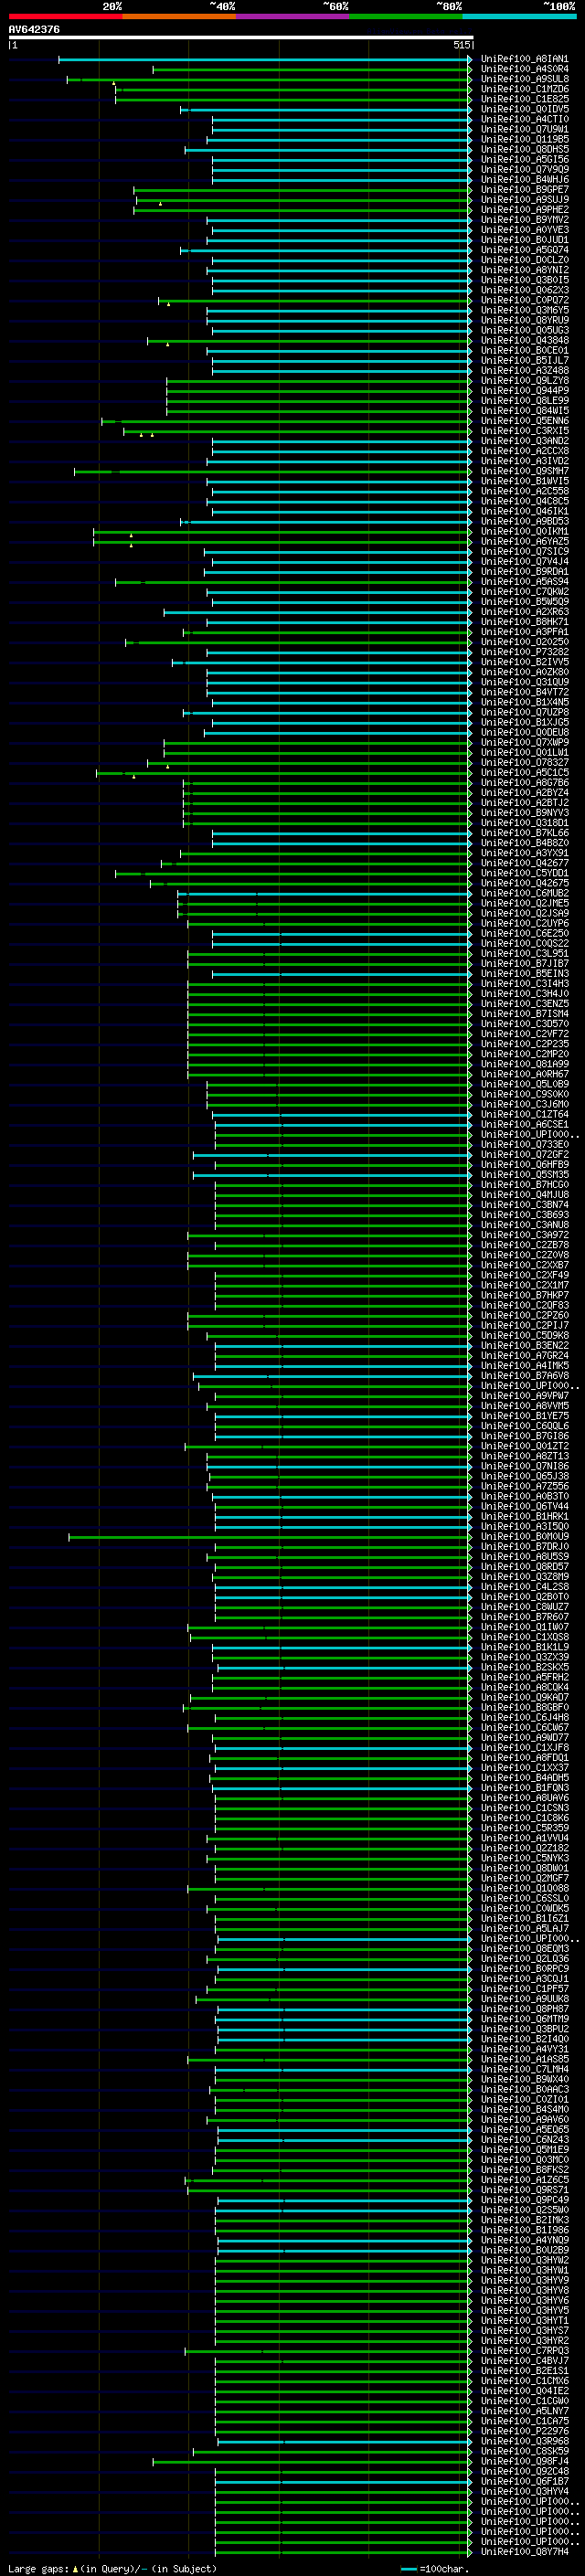The image size is (585, 2576).
Task: Click the yellow triangle in the Large gaps legend
Action: (x=75, y=2568)
